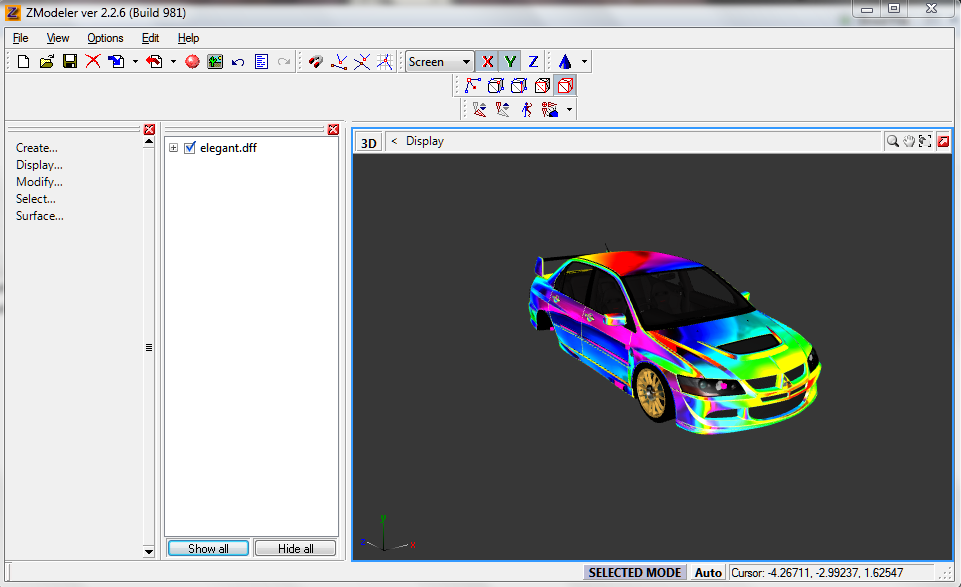Open the dropdown arrow after the selection tools
Viewport: 961px width, 587px height.
(x=569, y=110)
